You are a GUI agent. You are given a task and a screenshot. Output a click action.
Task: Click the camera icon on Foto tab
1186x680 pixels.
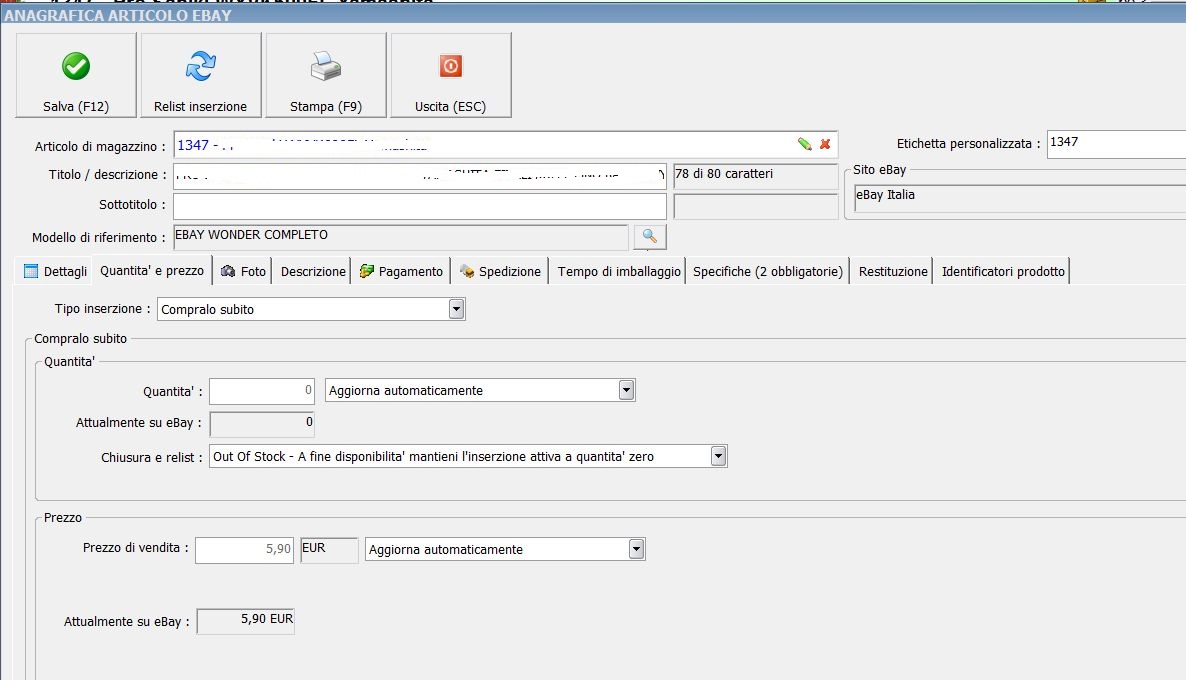228,271
